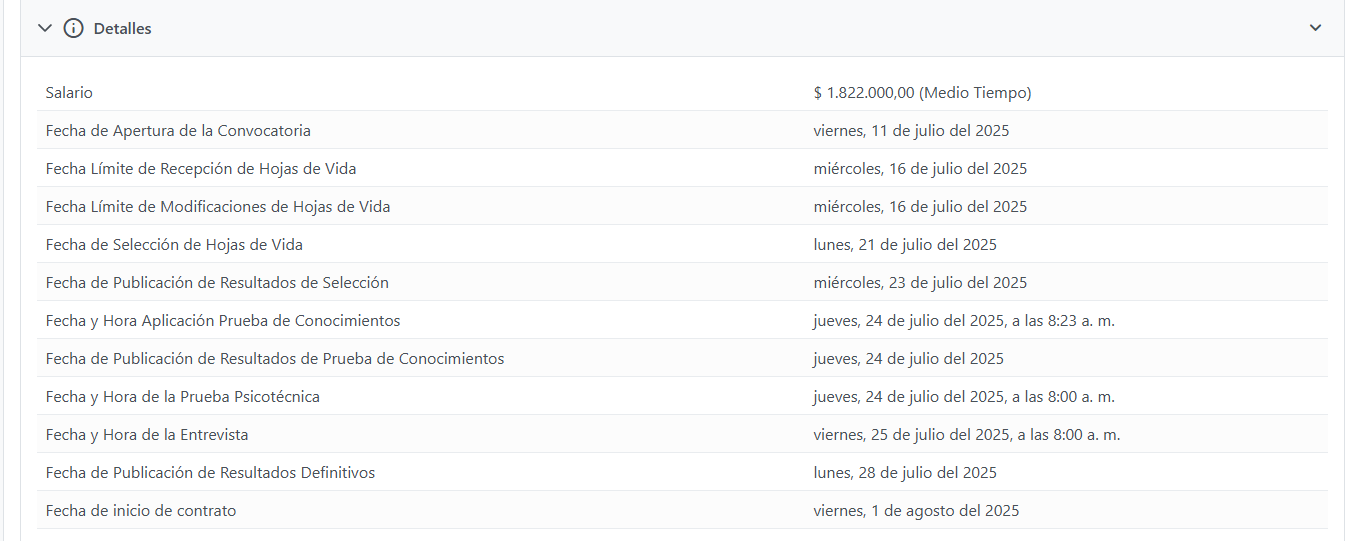The width and height of the screenshot is (1361, 541).
Task: Click the date viernes, 11 de julio del 2025
Action: 911,131
